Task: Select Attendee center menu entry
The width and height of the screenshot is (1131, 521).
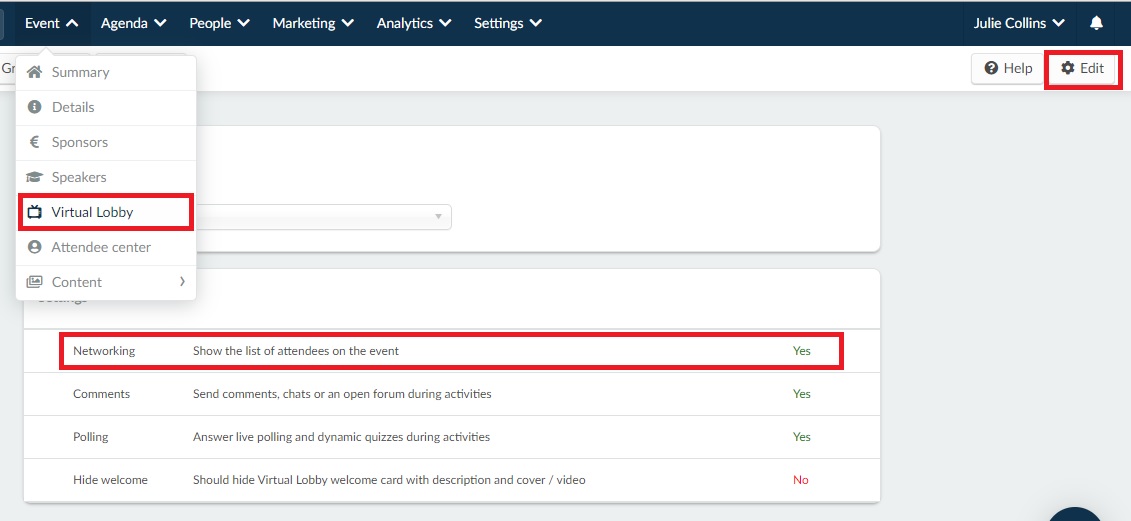Action: [105, 248]
